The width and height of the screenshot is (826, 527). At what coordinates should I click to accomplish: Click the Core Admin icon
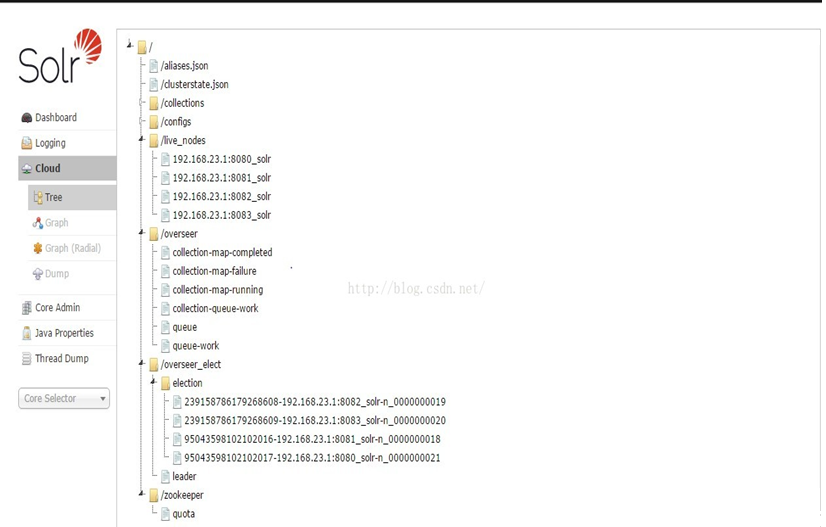(x=26, y=308)
